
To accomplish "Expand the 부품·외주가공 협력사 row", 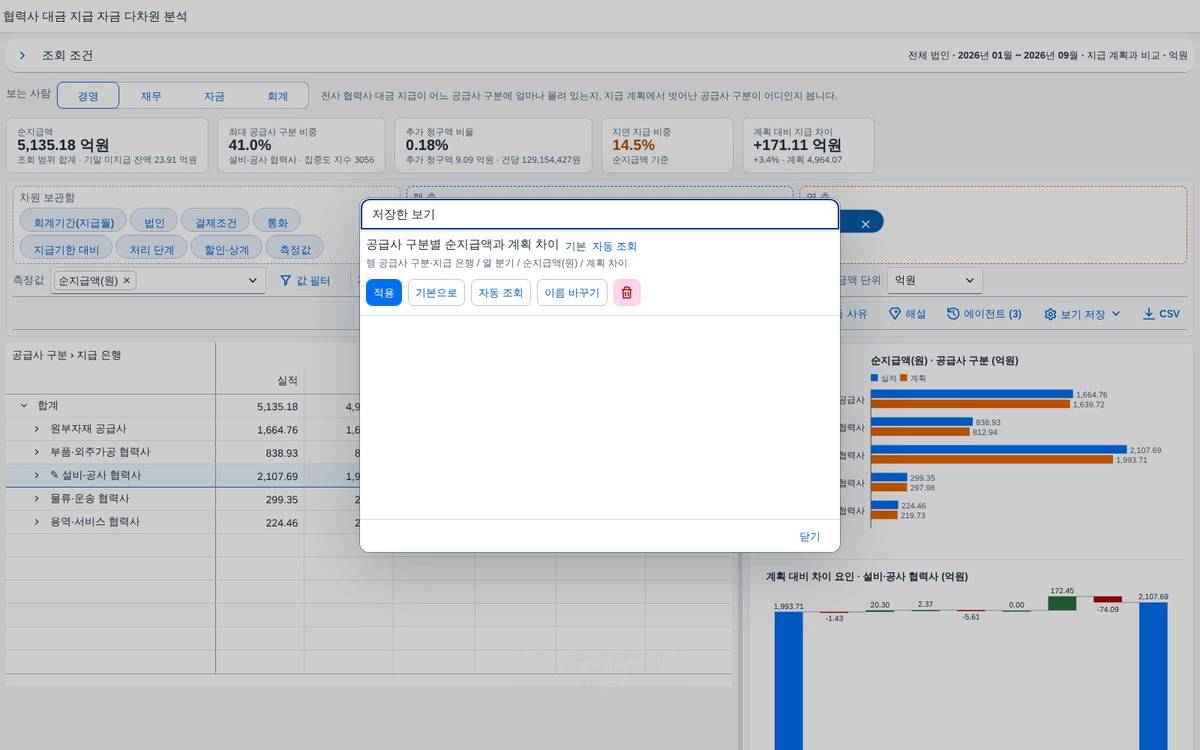I will pos(37,452).
